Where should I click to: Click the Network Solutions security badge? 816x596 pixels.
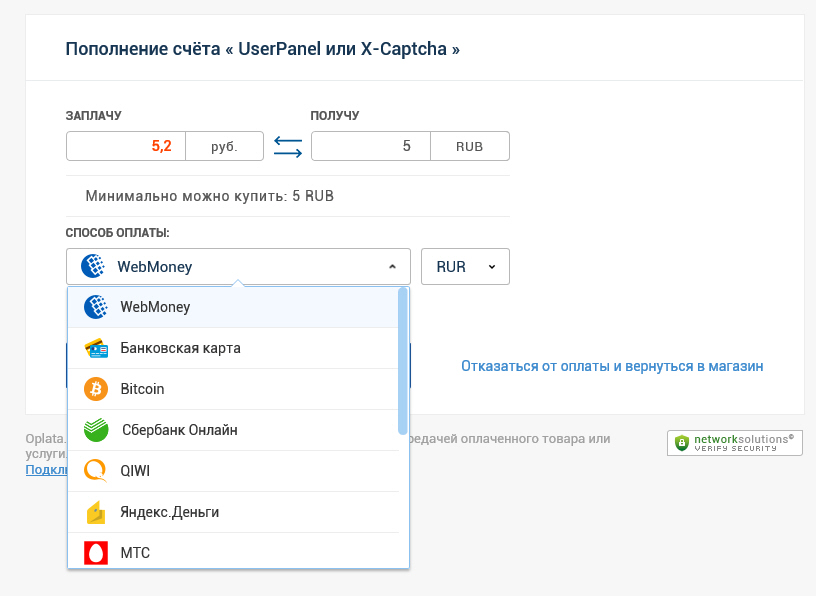(735, 442)
